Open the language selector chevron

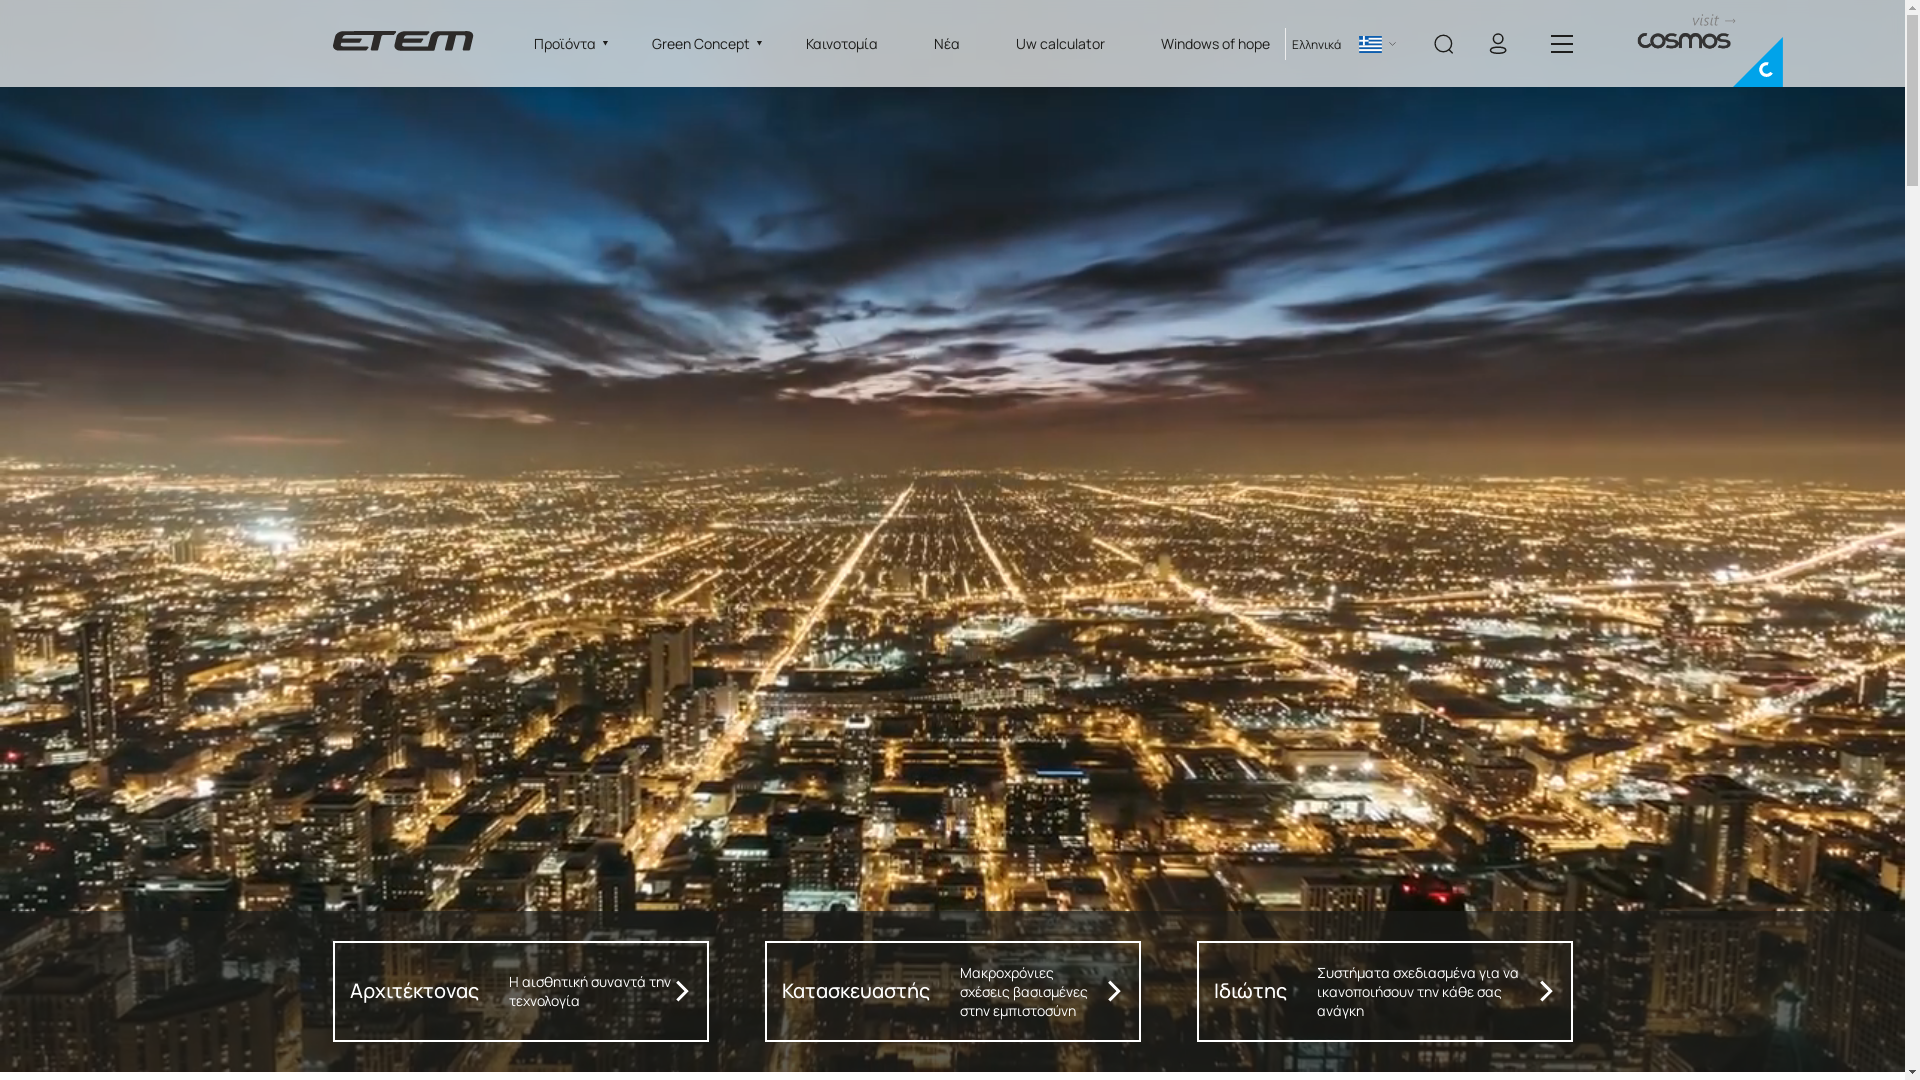point(1392,44)
